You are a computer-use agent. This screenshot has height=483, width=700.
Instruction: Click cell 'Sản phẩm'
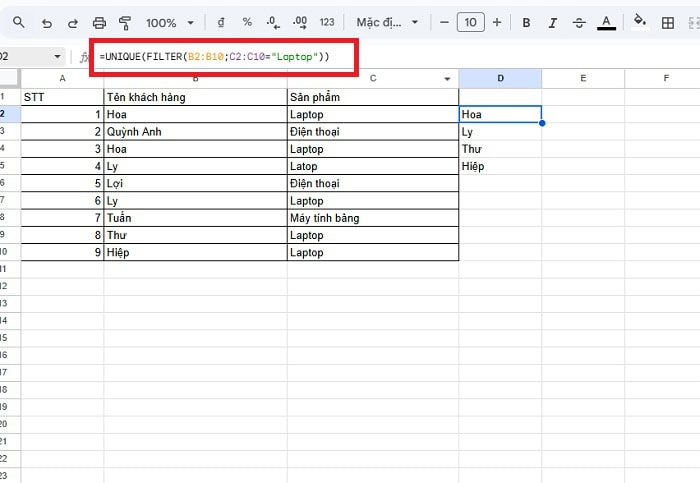(x=373, y=97)
